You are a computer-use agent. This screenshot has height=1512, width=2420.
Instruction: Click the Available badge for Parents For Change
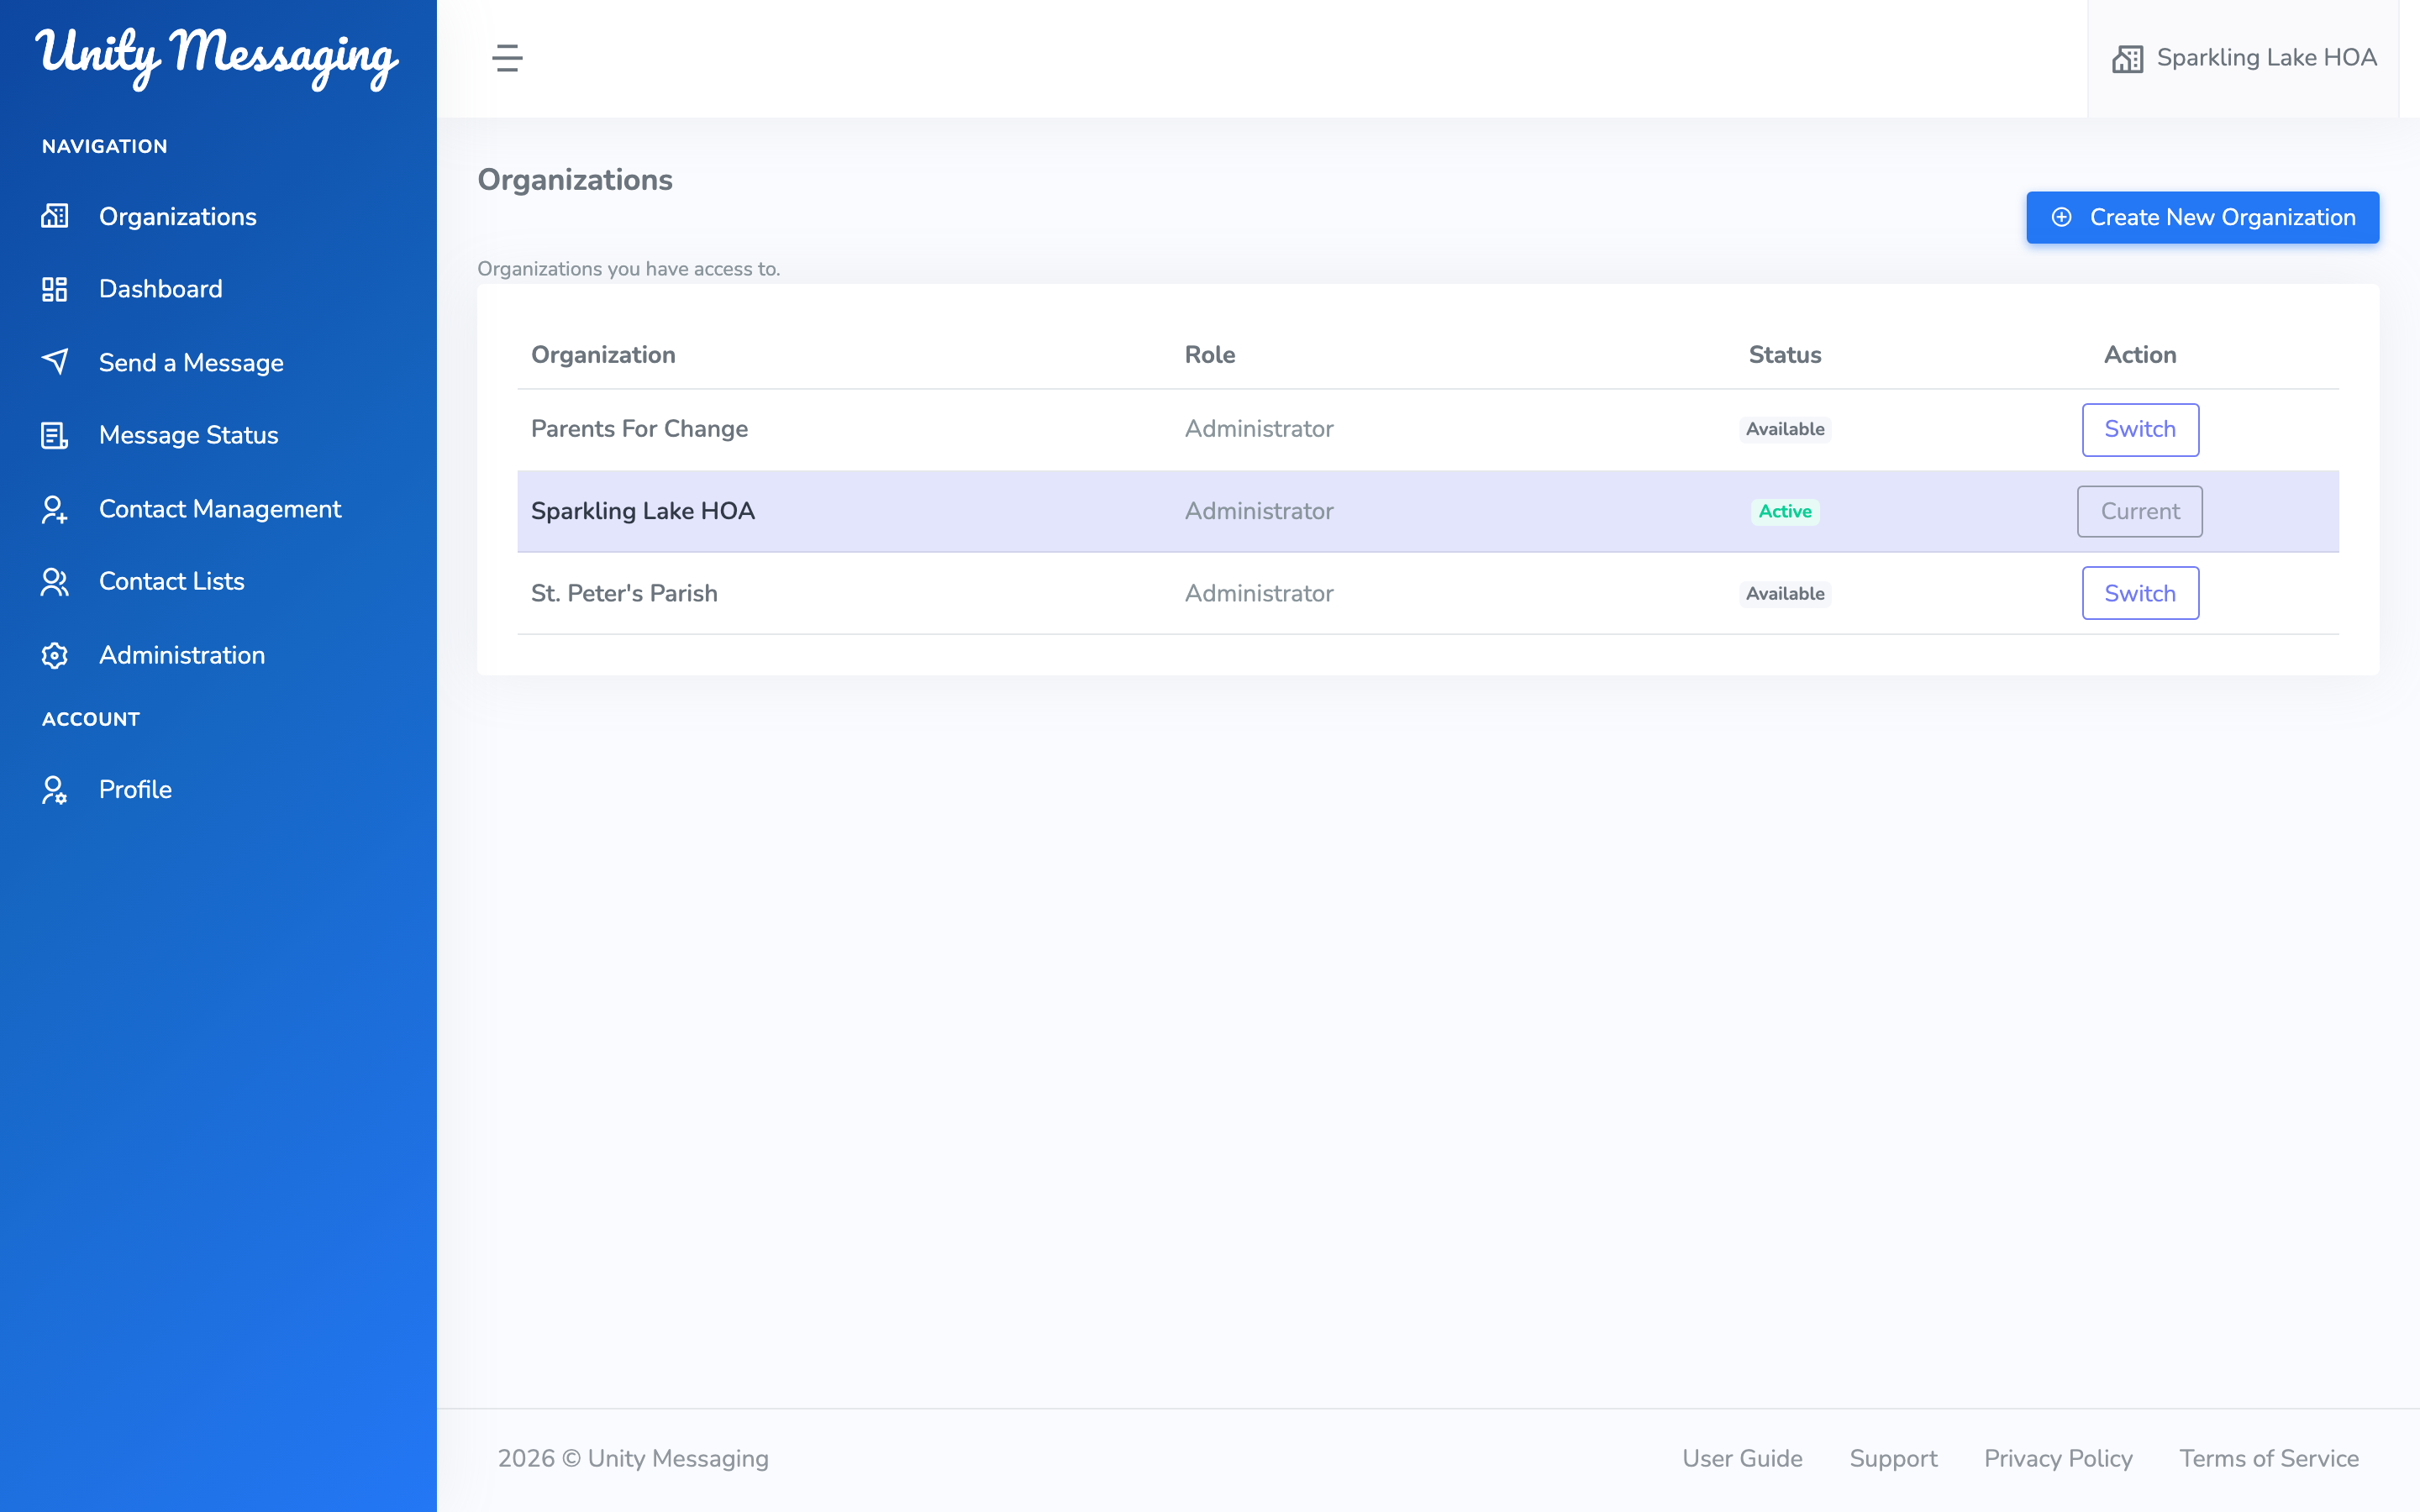[1785, 429]
